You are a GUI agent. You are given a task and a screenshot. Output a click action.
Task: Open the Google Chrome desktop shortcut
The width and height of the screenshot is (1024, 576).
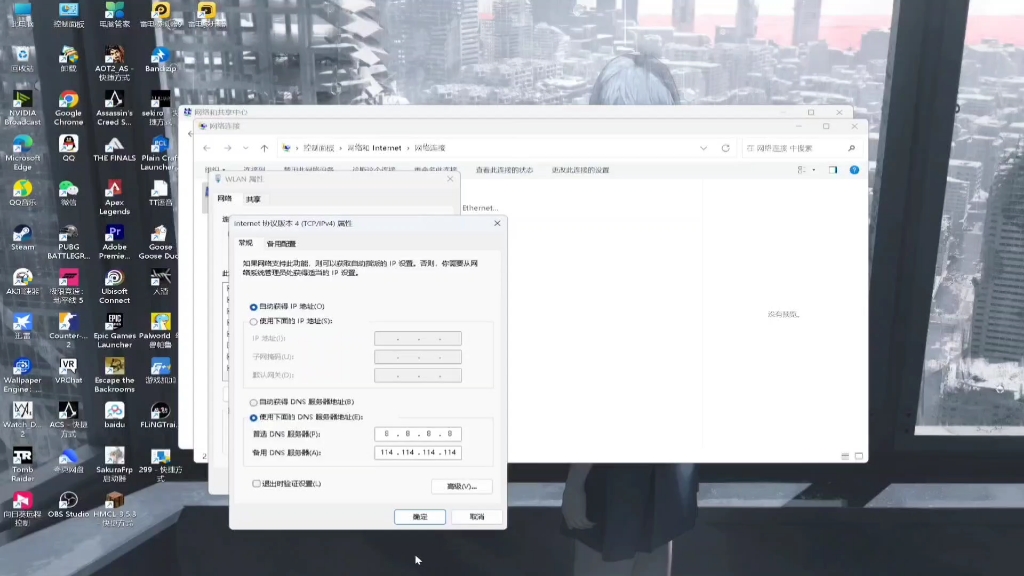[x=68, y=108]
